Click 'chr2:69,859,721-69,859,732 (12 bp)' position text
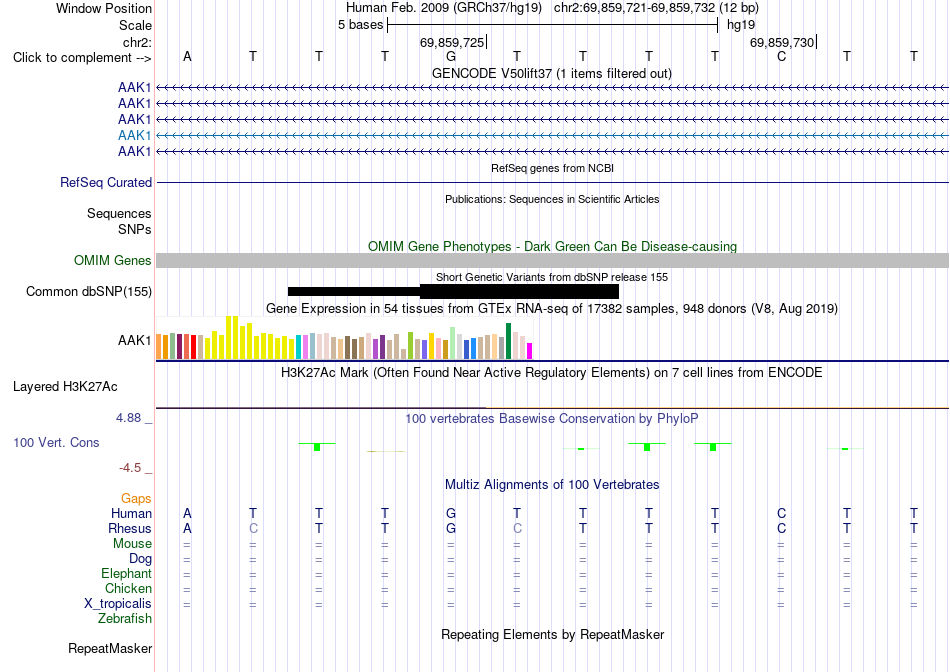The width and height of the screenshot is (950, 672). [x=656, y=8]
